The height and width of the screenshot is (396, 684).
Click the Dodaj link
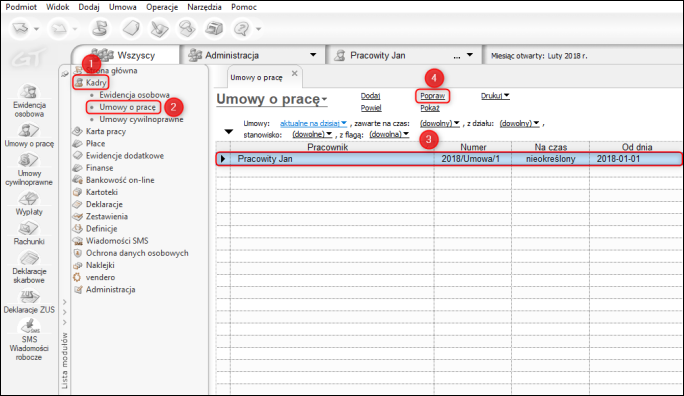(x=370, y=96)
